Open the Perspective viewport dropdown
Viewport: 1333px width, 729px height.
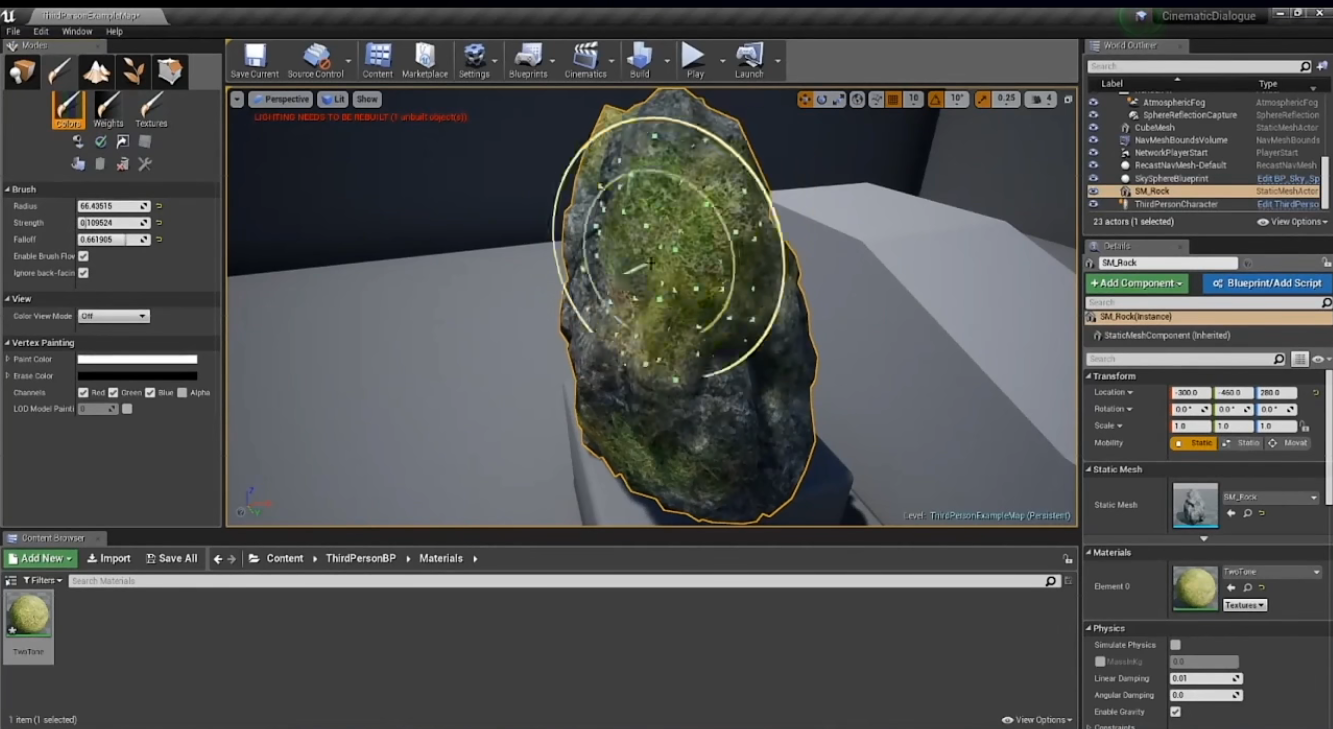(280, 99)
